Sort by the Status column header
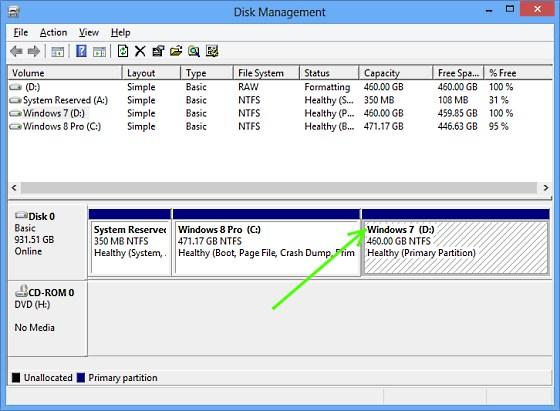This screenshot has height=411, width=560. [x=329, y=73]
